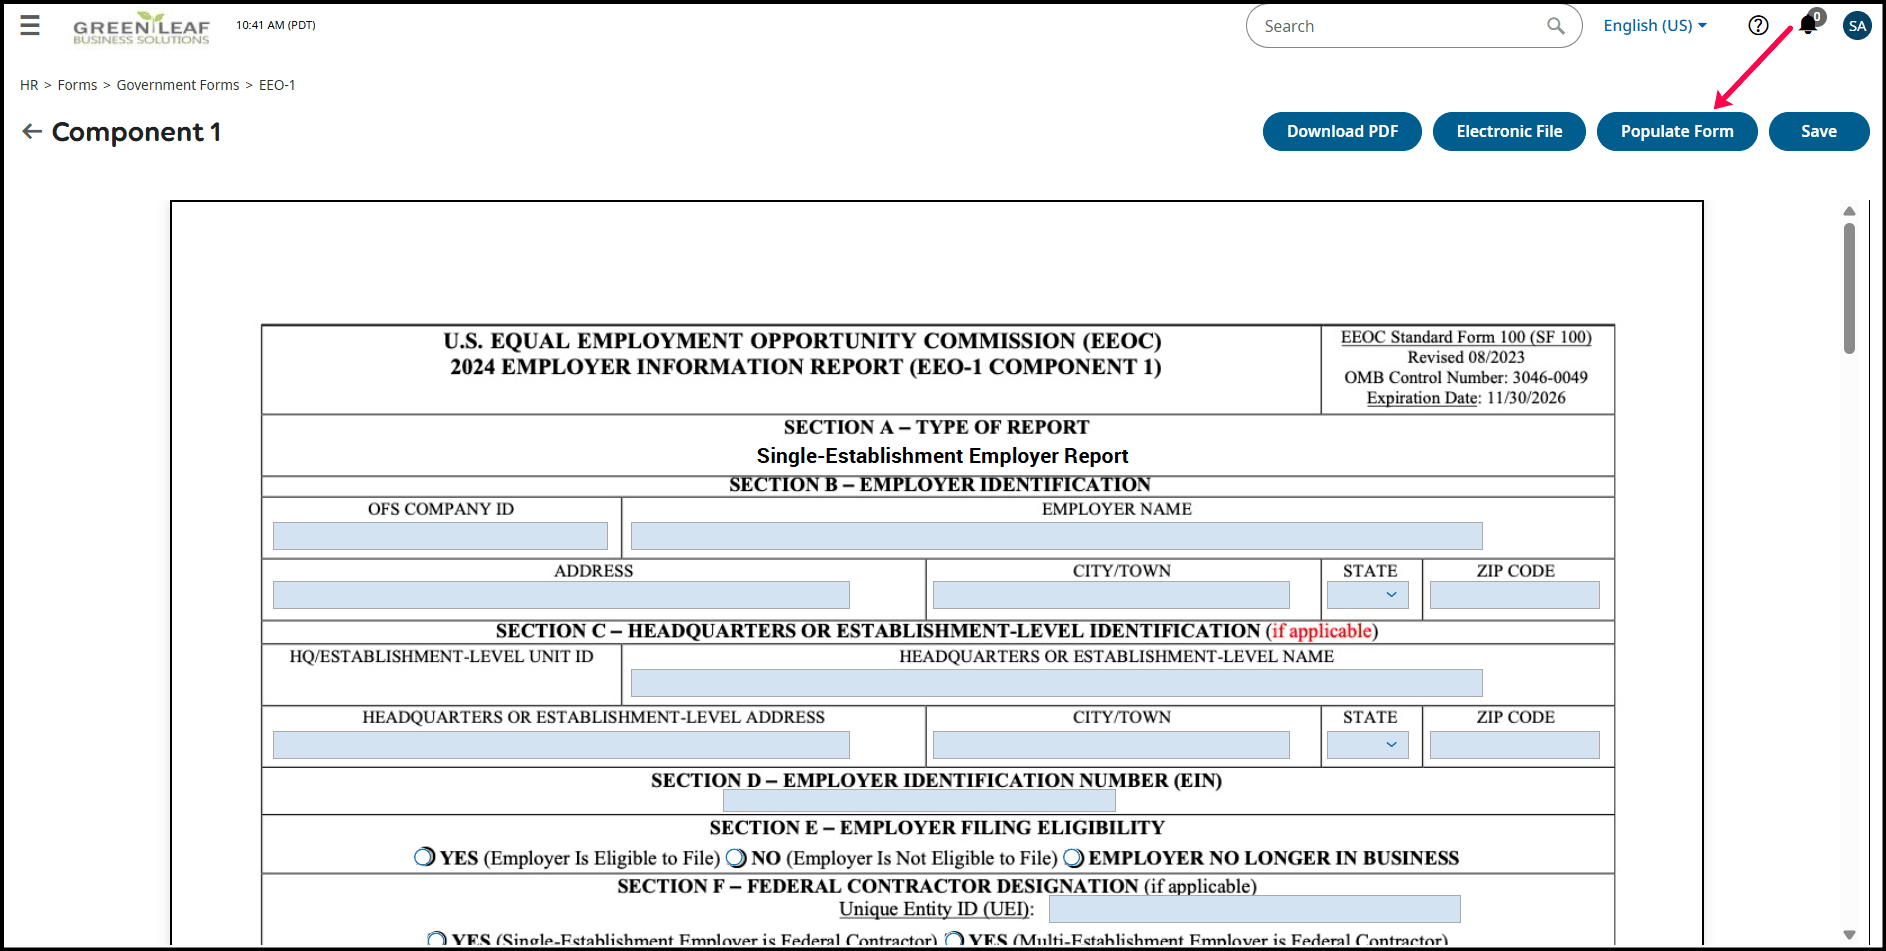Open the Section B State dropdown
The width and height of the screenshot is (1886, 951).
(1368, 595)
